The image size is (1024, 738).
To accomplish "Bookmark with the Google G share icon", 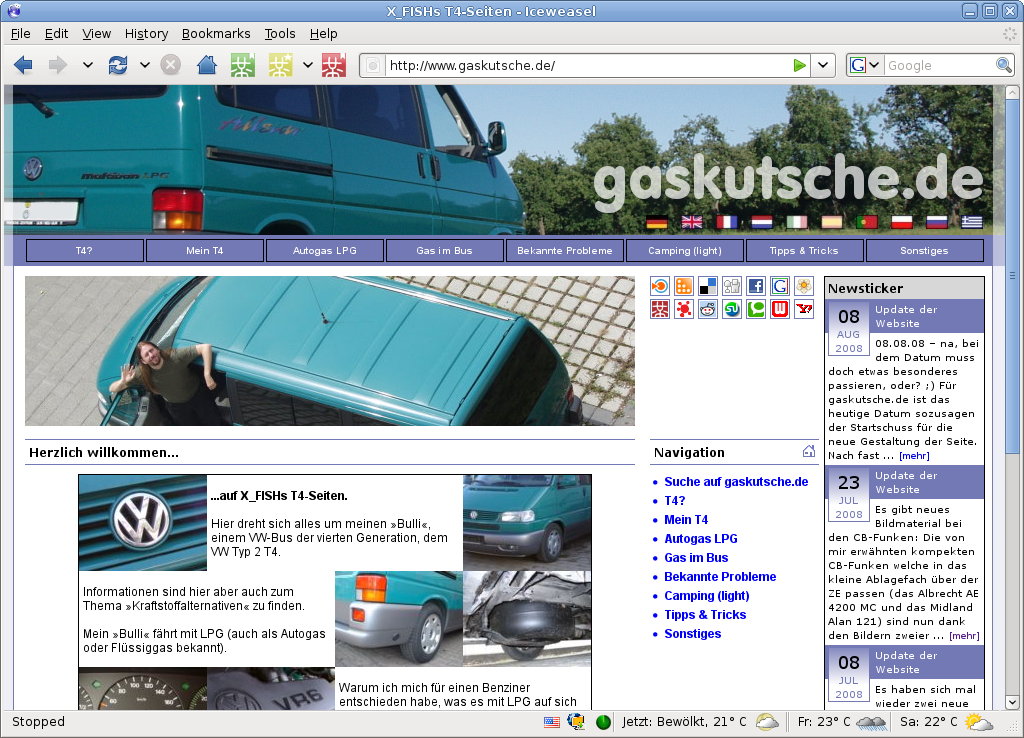I will [780, 286].
